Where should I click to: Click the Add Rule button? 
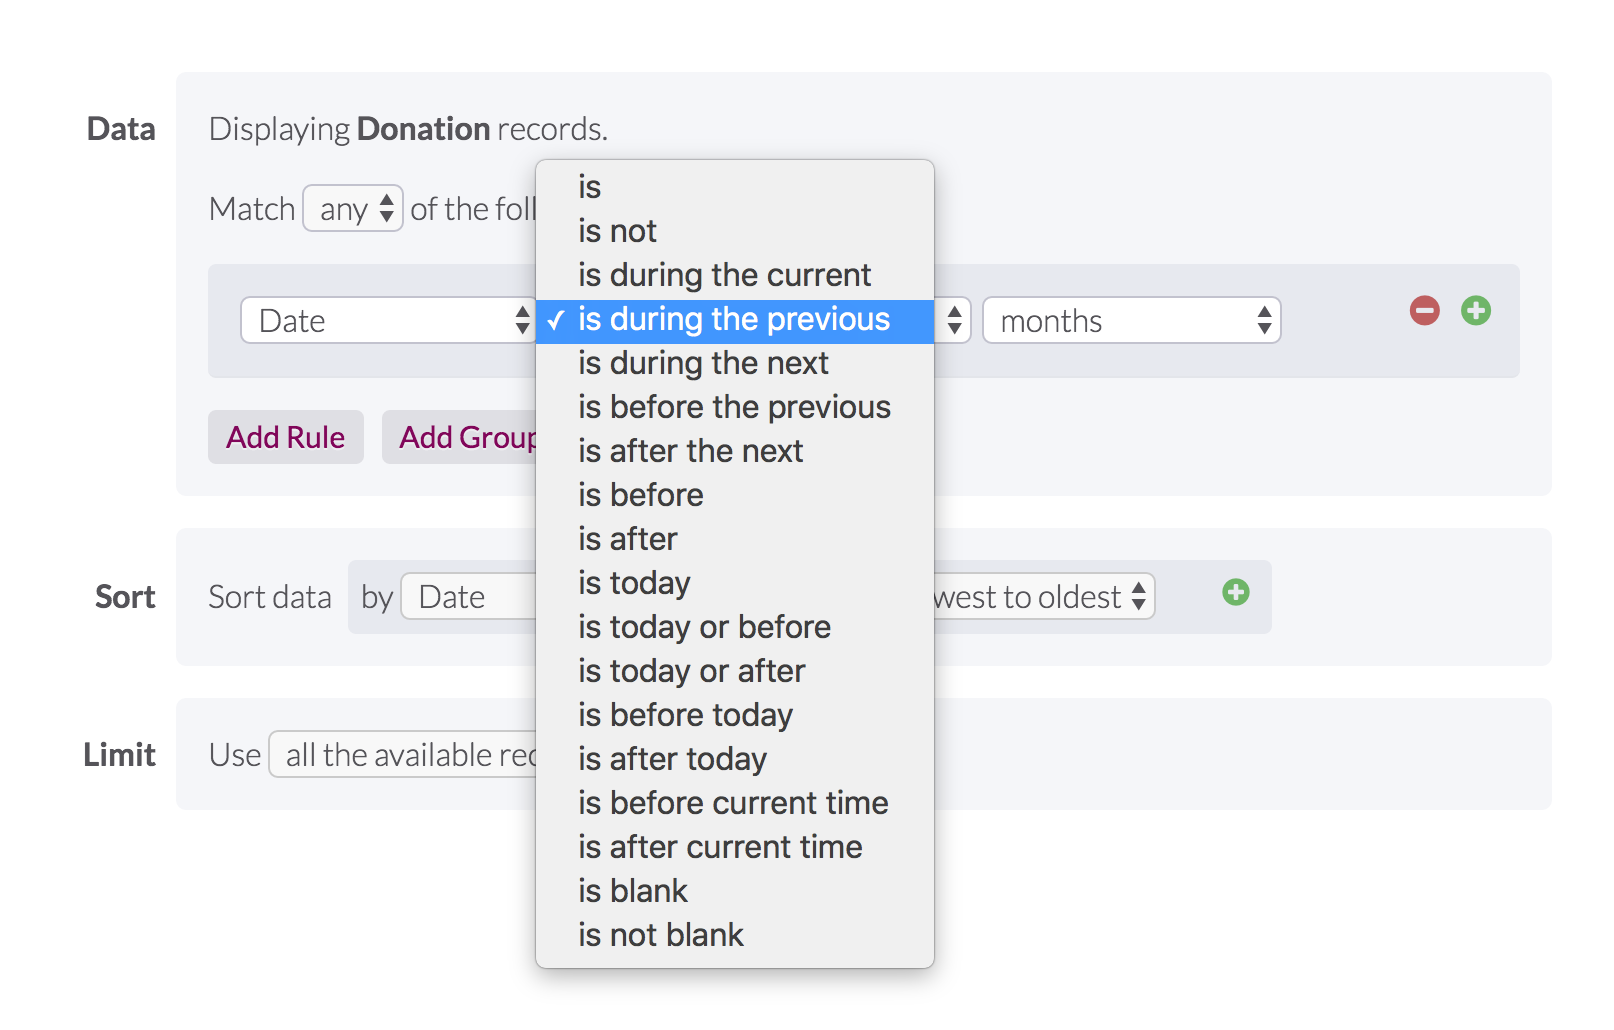(285, 438)
